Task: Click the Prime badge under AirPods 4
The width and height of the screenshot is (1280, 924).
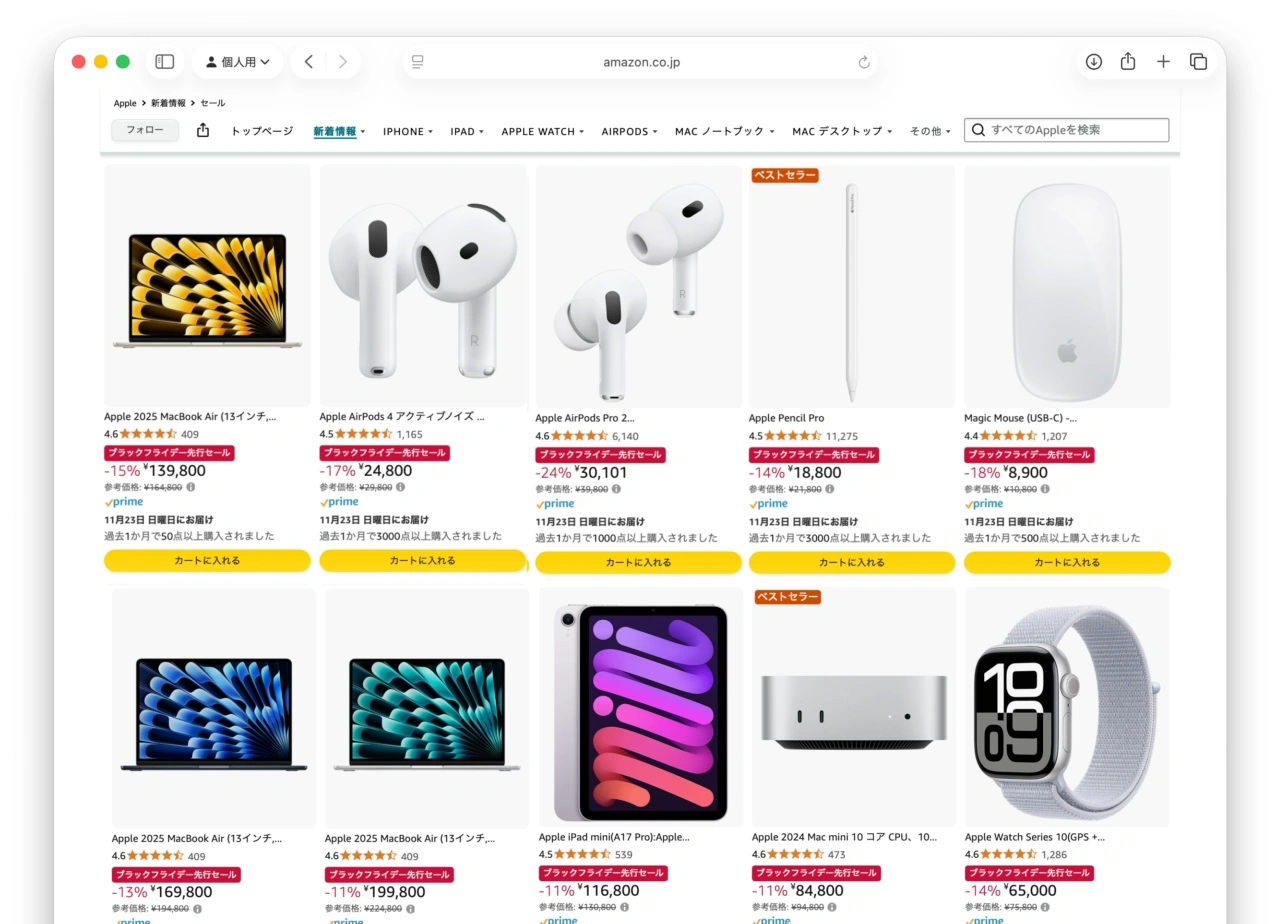Action: (x=338, y=502)
